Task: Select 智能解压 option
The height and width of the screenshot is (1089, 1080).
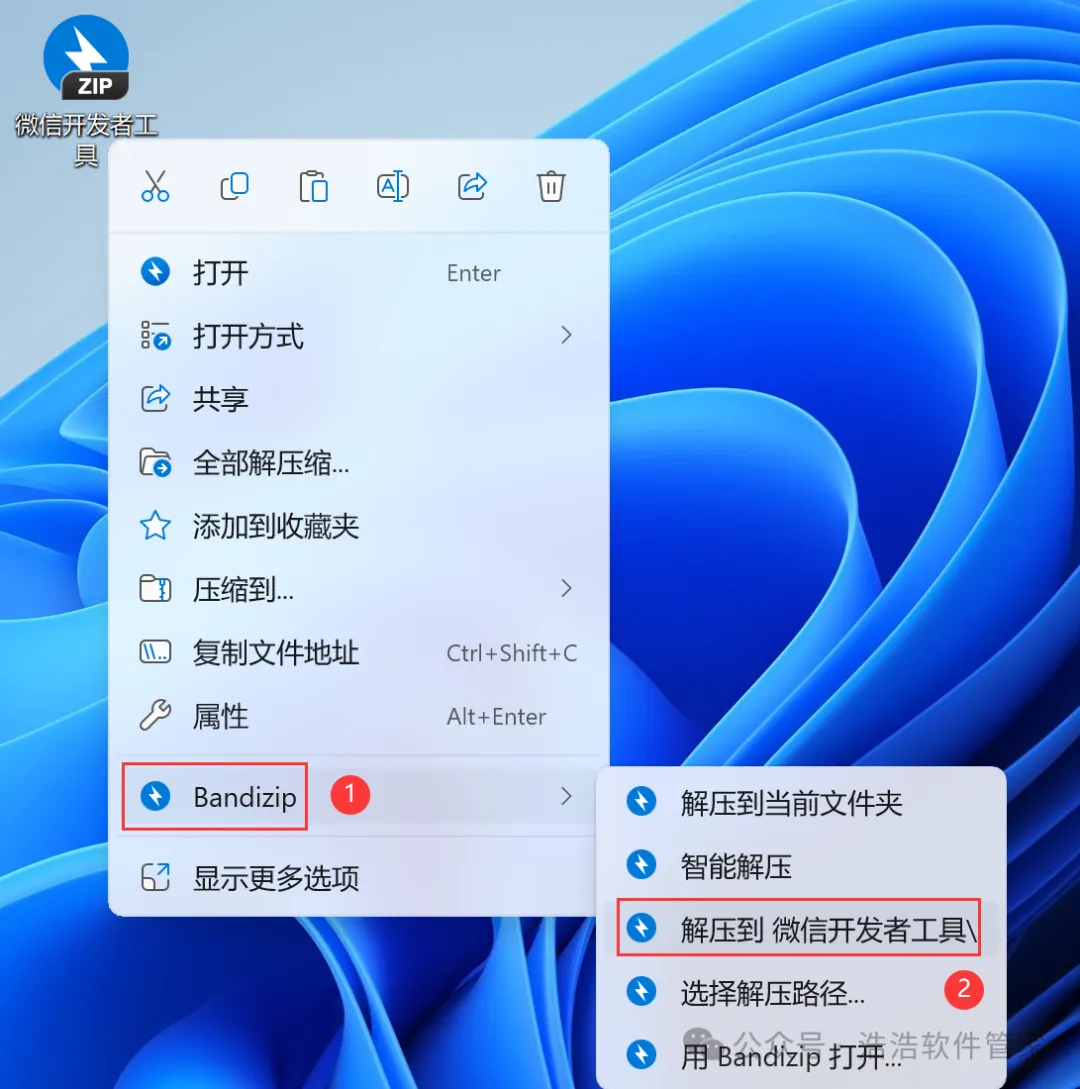Action: tap(801, 865)
